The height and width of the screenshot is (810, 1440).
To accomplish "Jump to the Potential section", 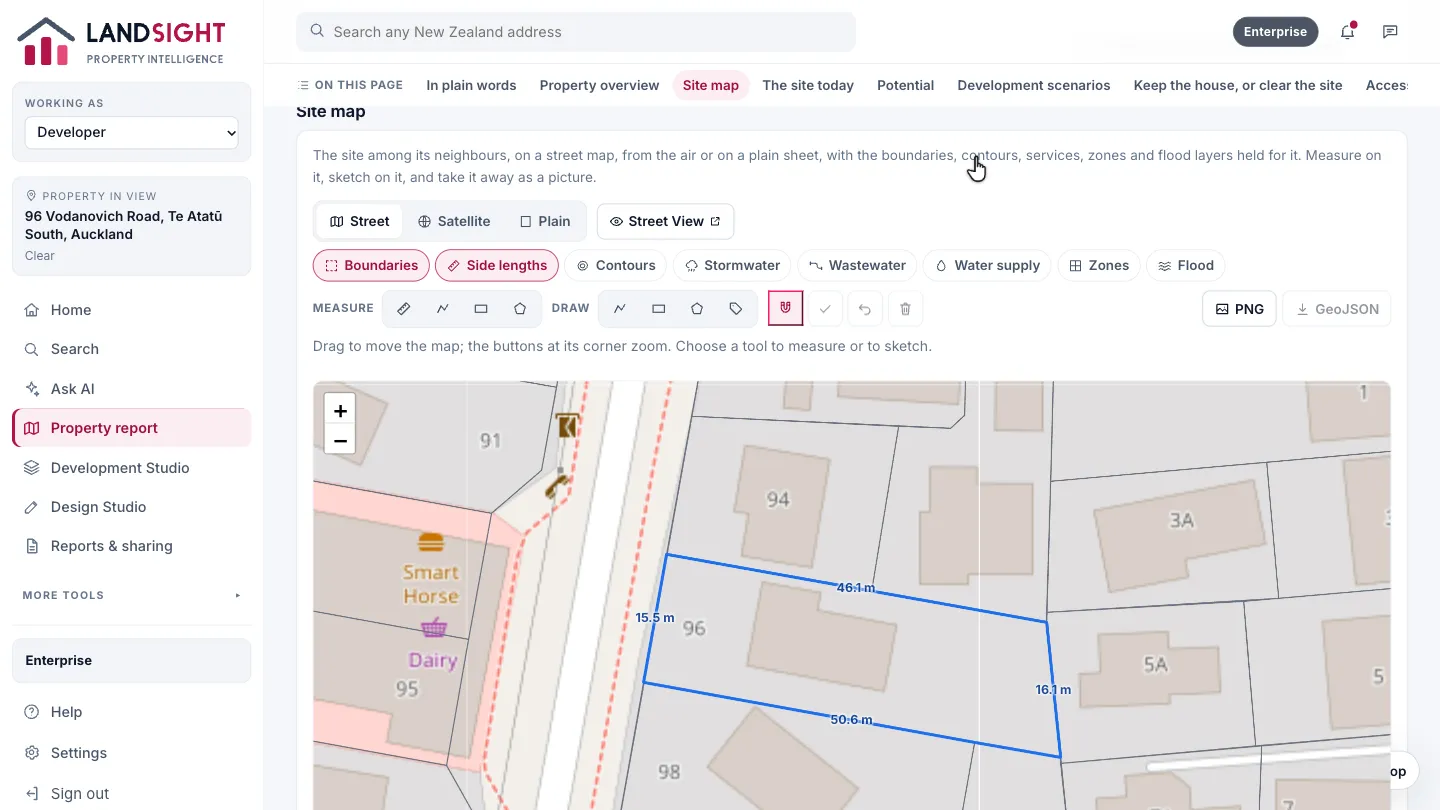I will click(905, 85).
